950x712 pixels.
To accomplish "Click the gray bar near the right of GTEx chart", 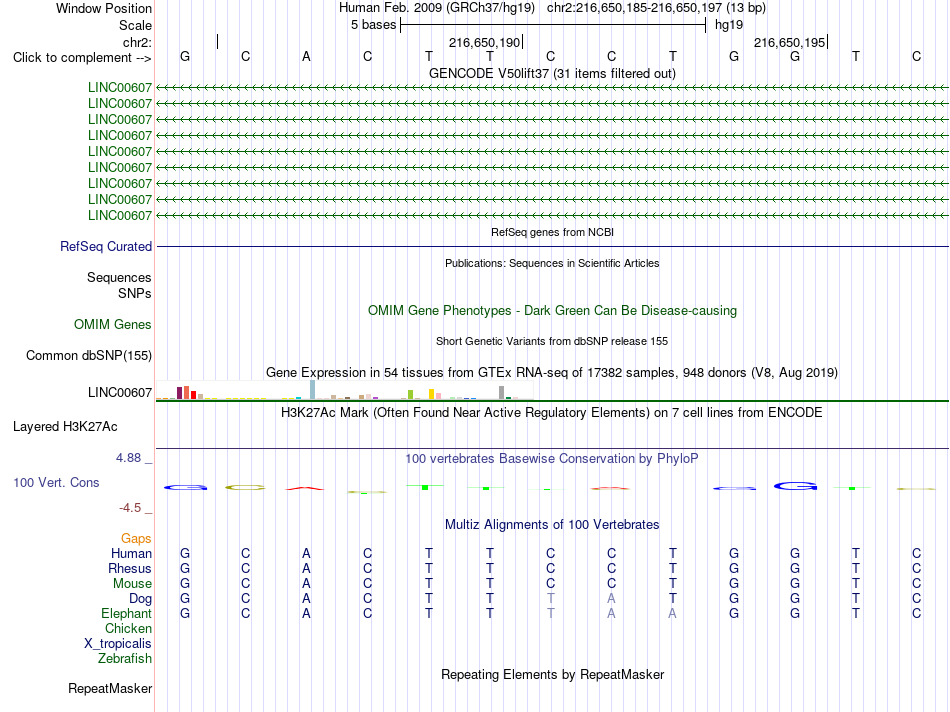I will tap(502, 393).
